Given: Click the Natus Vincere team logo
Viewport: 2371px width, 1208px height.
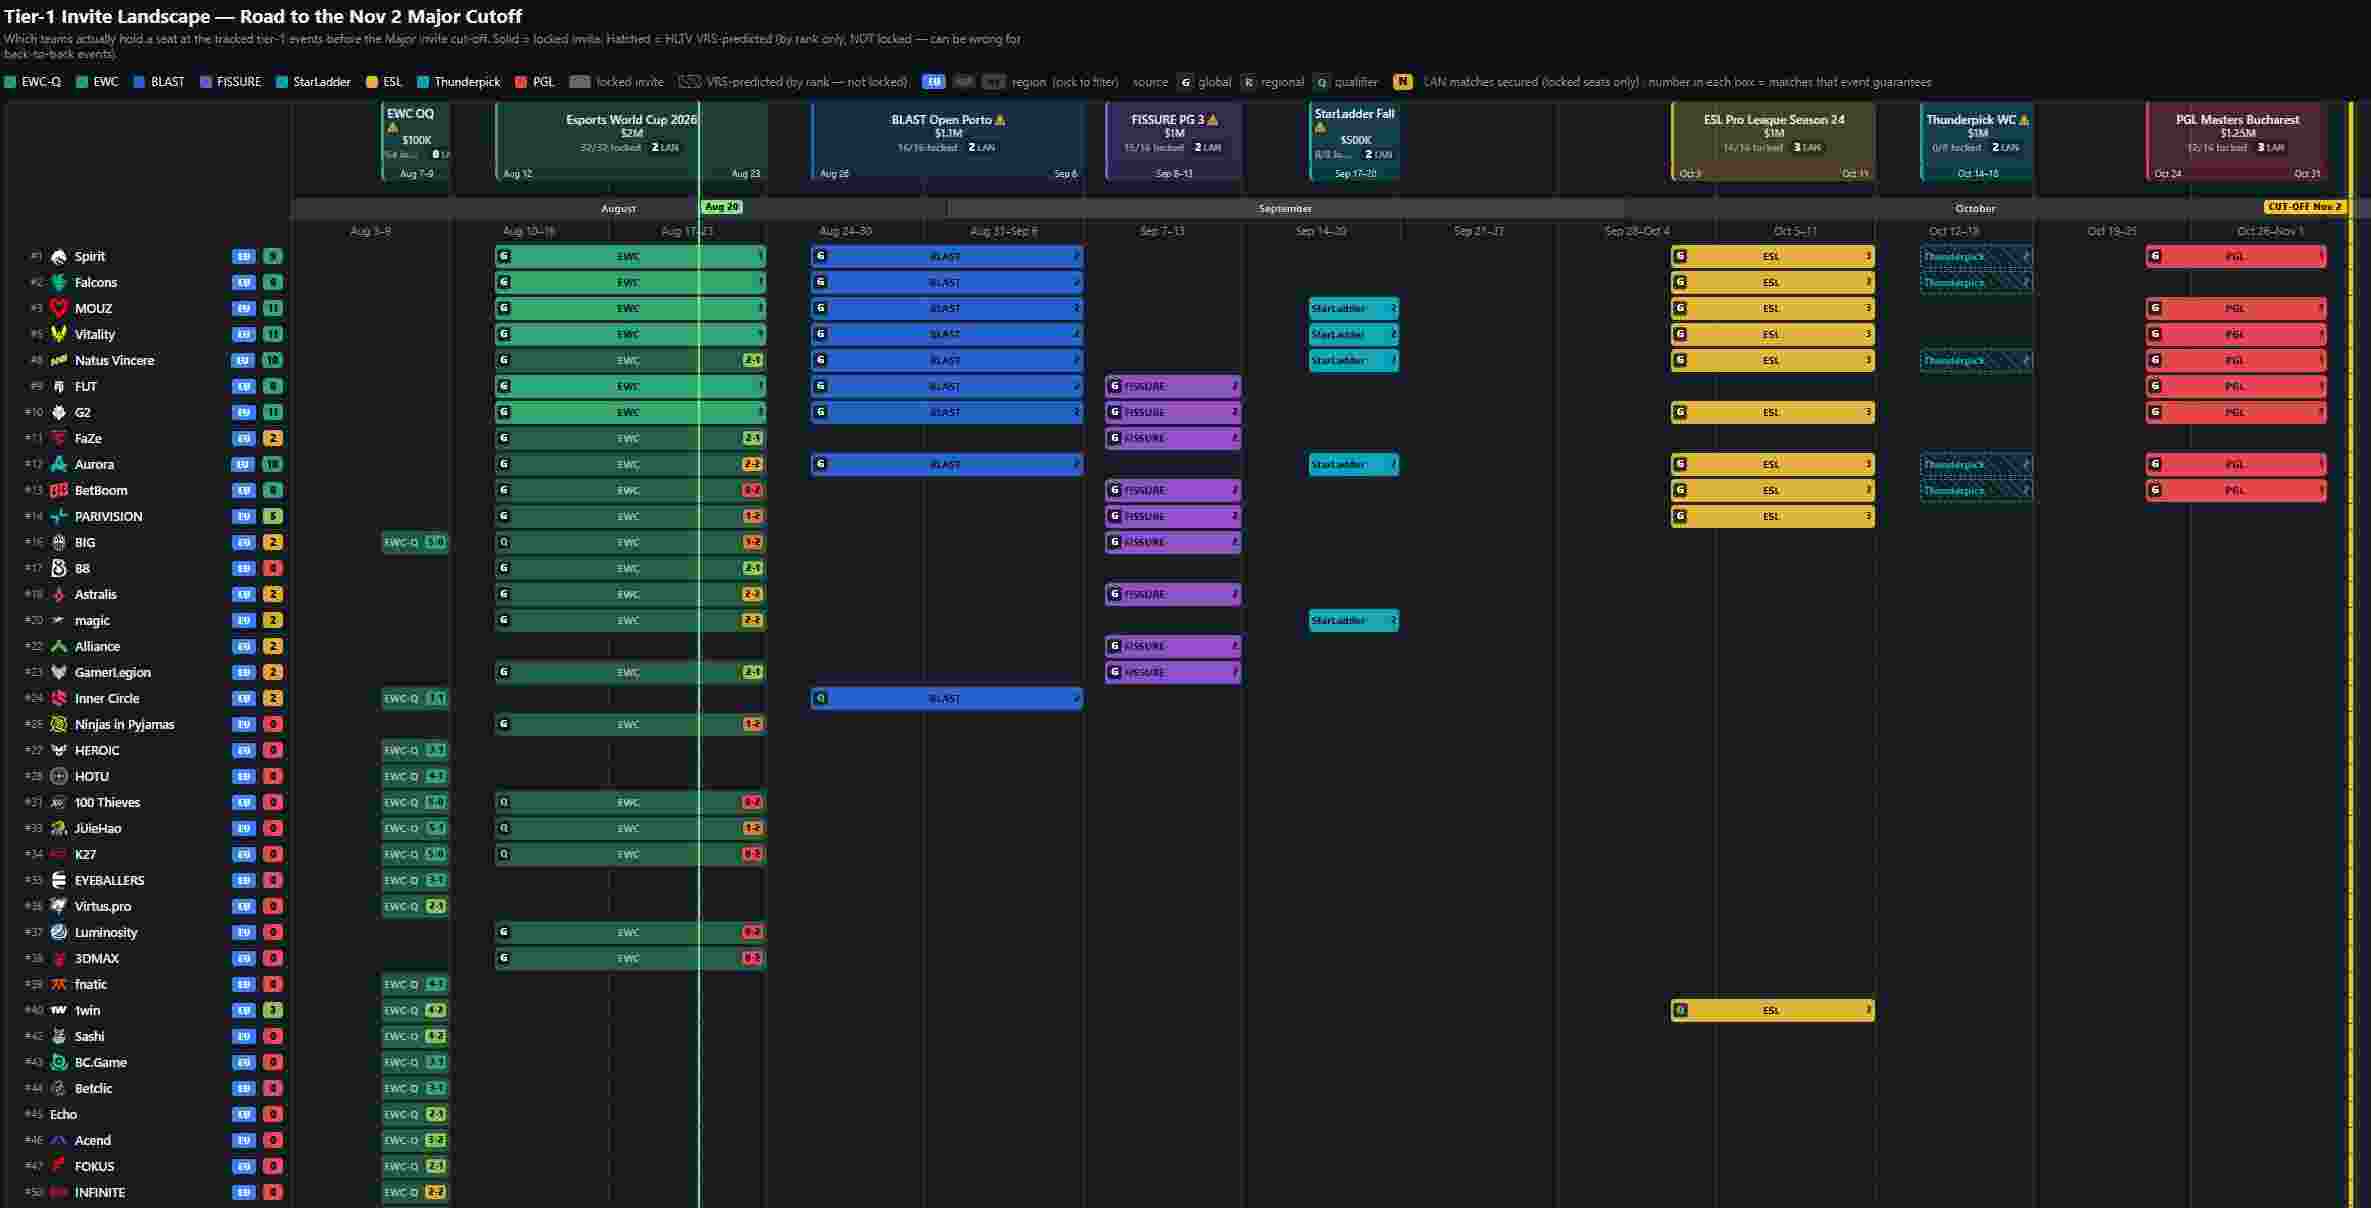Looking at the screenshot, I should (x=59, y=361).
